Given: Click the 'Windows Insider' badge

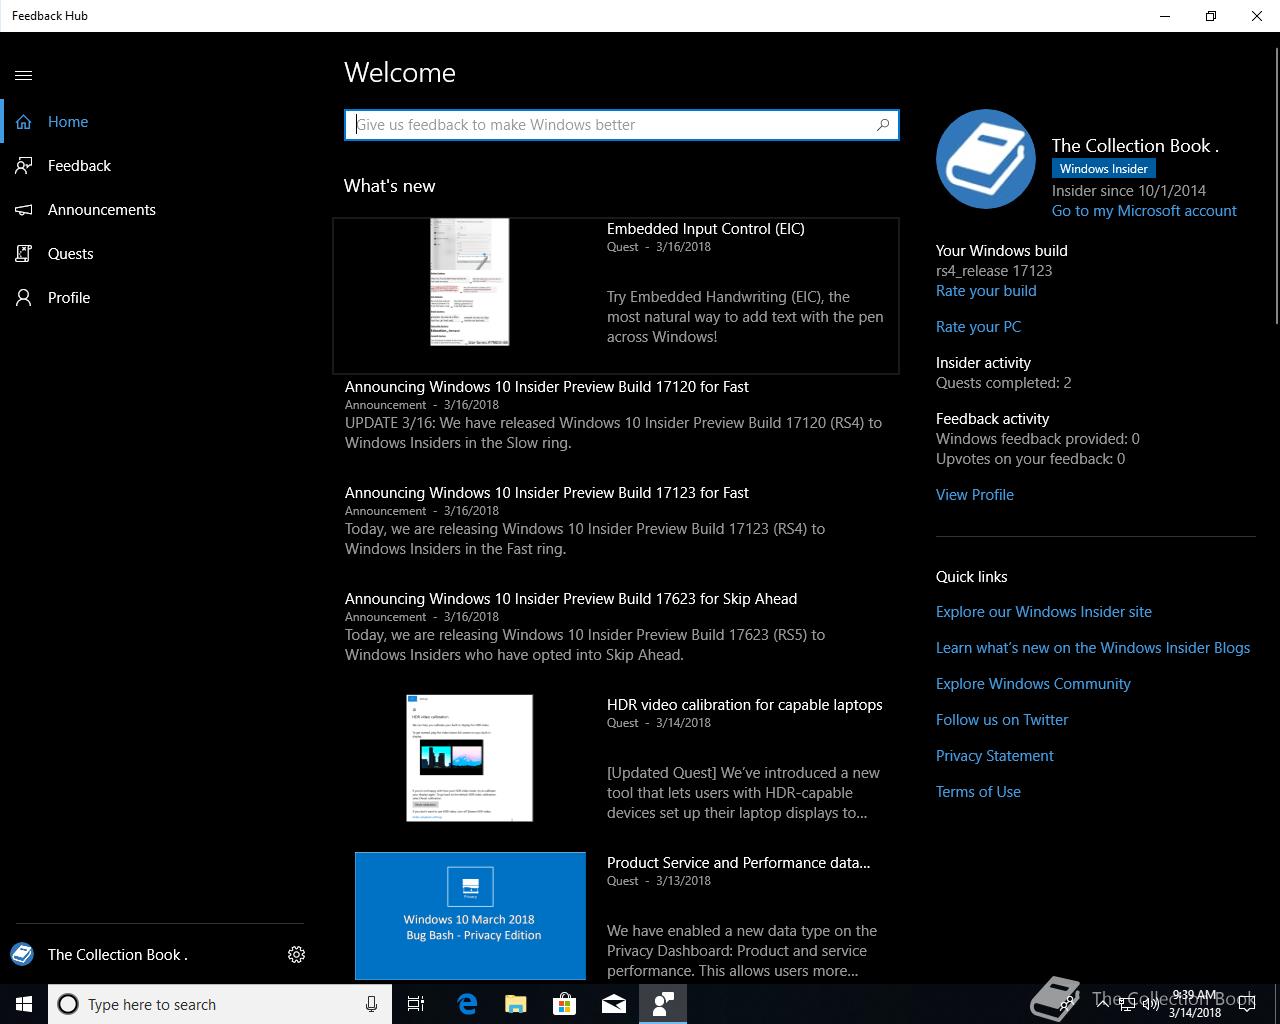Looking at the screenshot, I should pos(1104,169).
